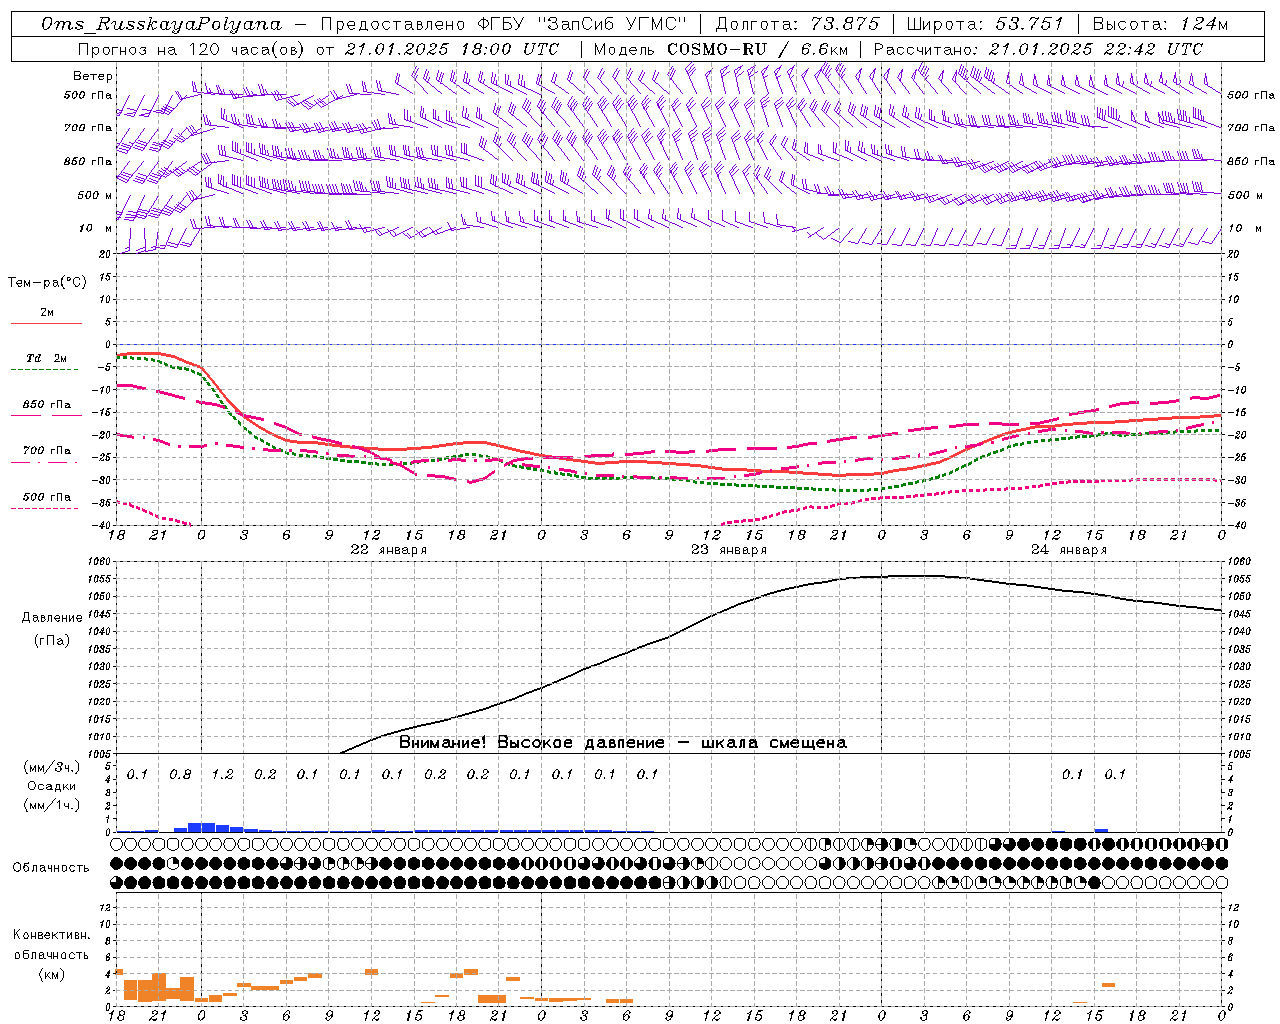Click the 850 гПа temperature legend line

[x=47, y=414]
